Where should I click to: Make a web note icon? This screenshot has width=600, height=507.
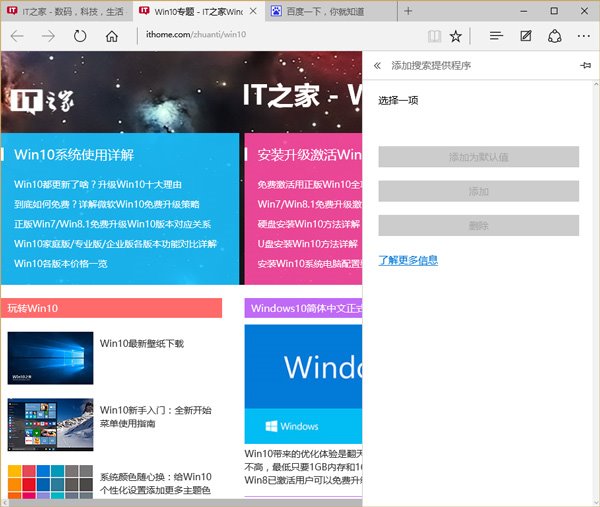pos(526,36)
